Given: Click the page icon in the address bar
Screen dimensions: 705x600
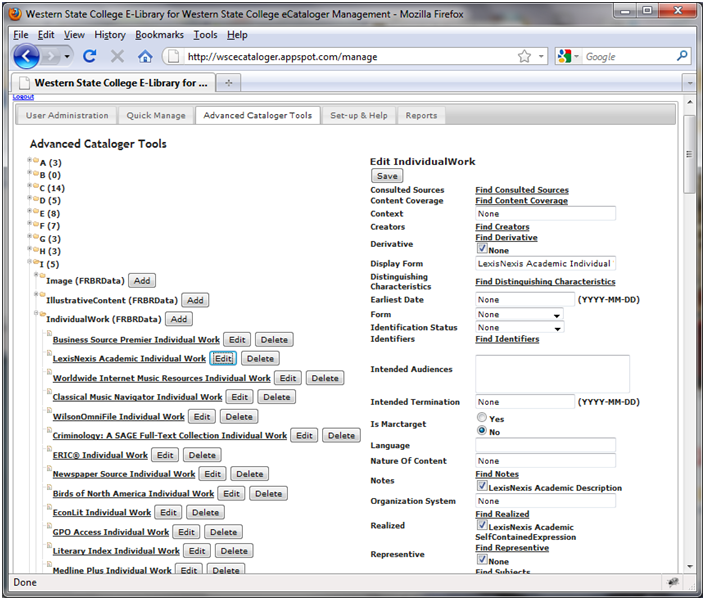Looking at the screenshot, I should click(x=173, y=57).
